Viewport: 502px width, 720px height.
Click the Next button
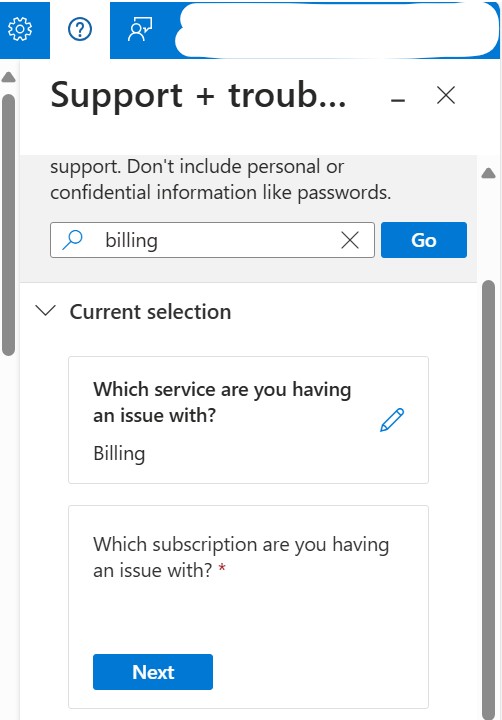152,672
